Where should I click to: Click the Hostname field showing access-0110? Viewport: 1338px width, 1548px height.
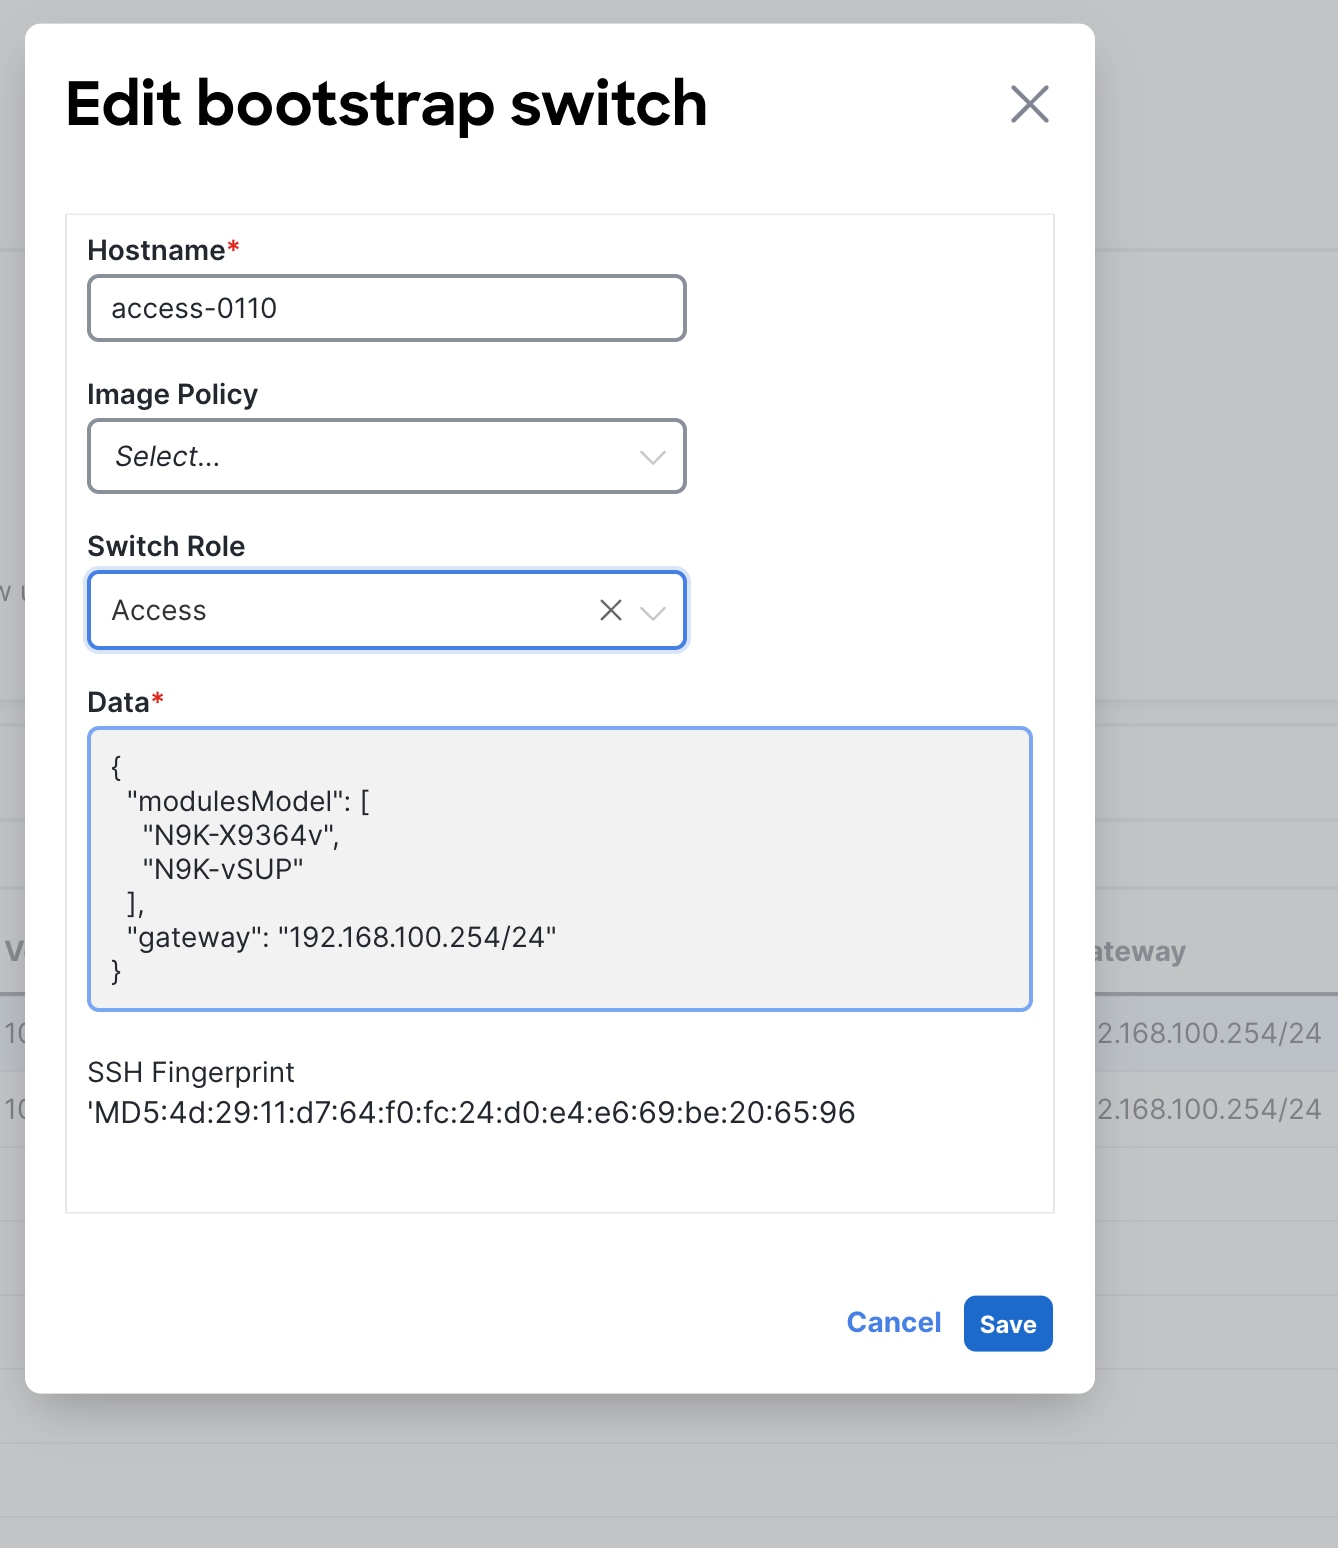(x=387, y=308)
